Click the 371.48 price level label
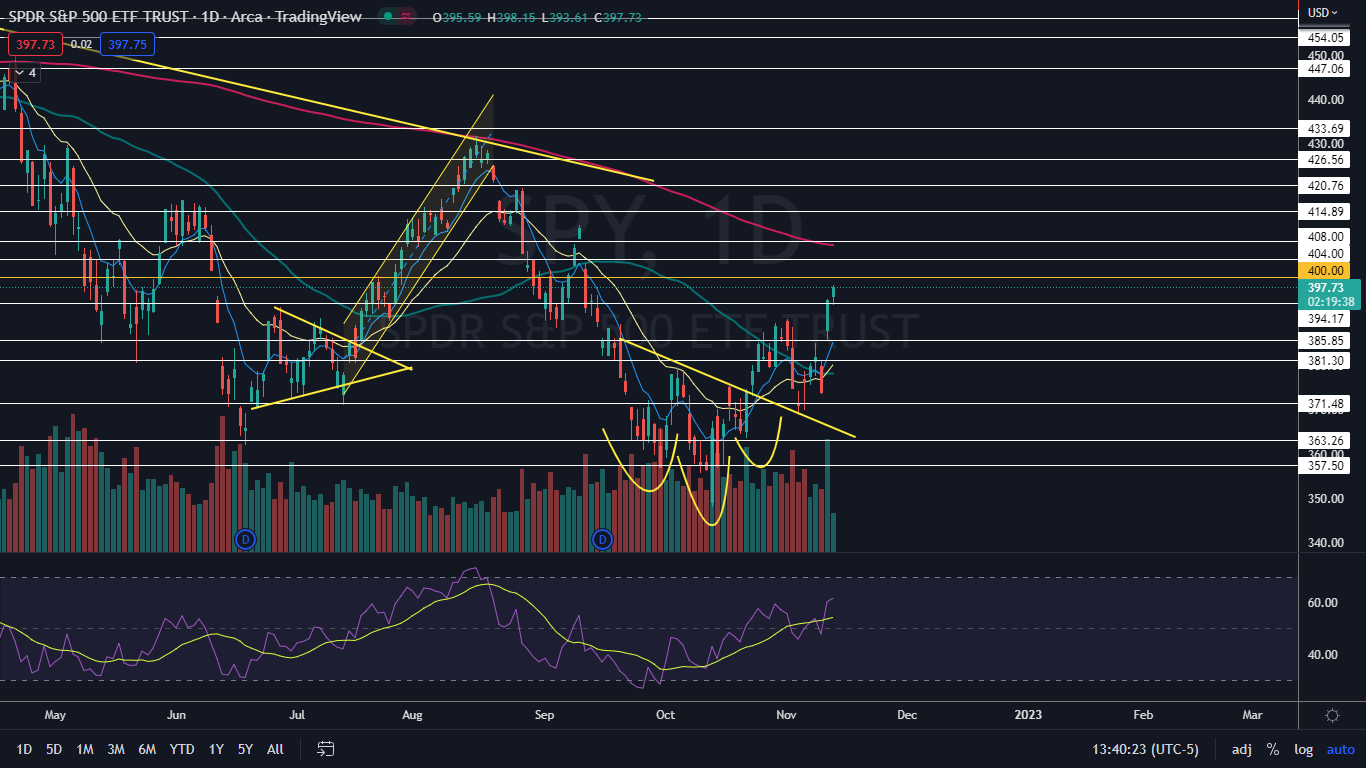The height and width of the screenshot is (768, 1366). click(x=1323, y=404)
